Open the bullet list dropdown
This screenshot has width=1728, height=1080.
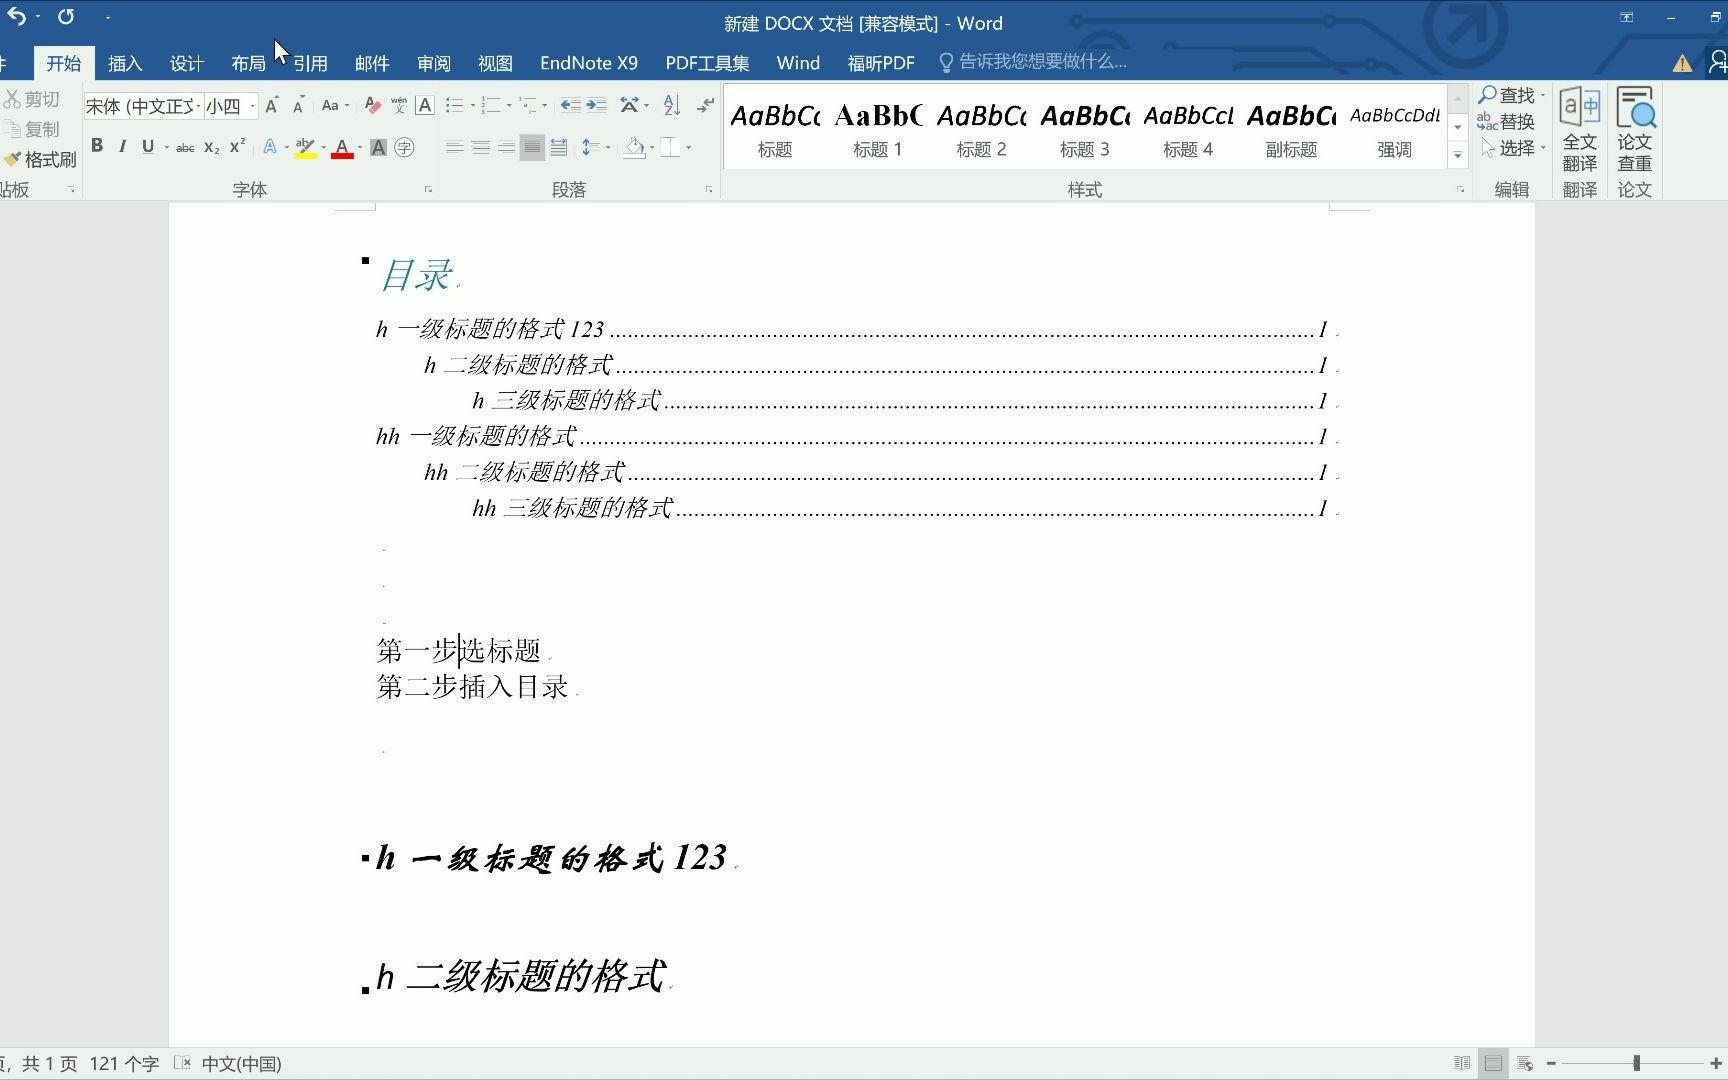pyautogui.click(x=472, y=106)
